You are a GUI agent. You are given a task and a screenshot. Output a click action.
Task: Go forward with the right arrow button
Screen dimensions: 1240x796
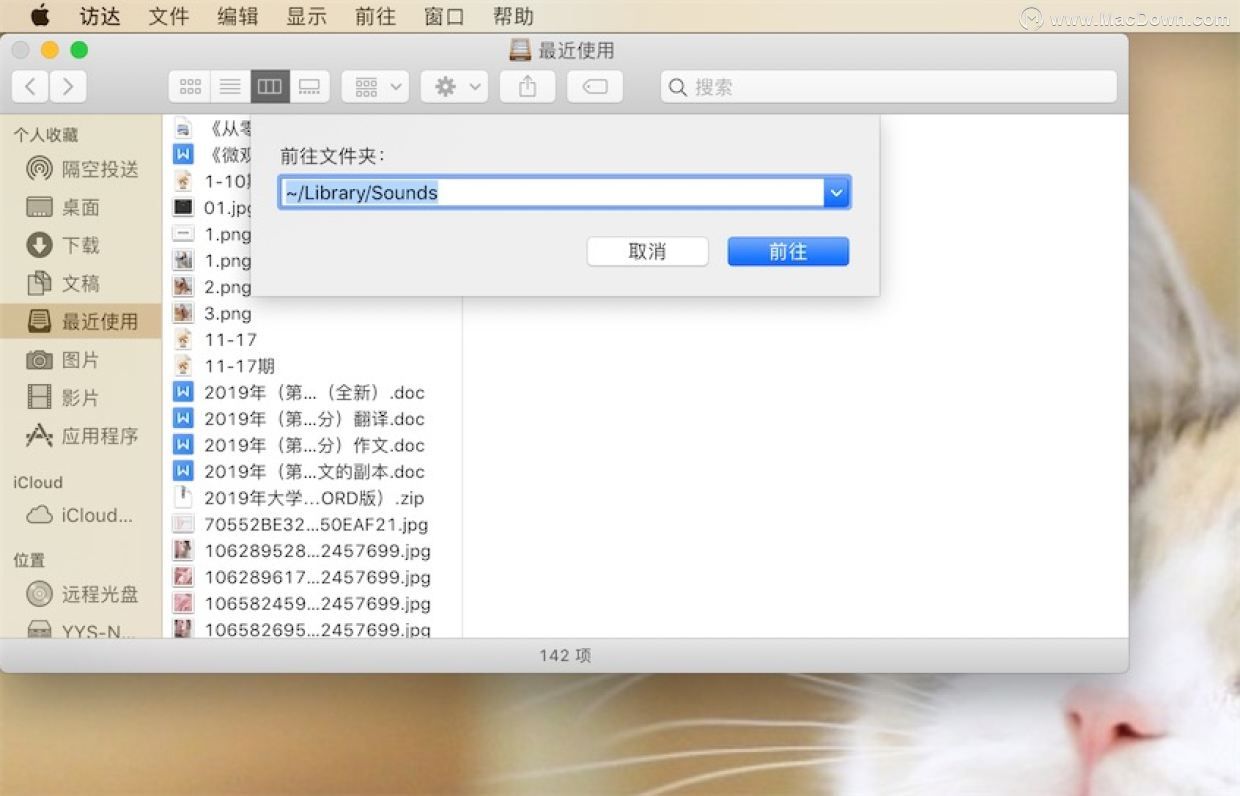point(68,87)
